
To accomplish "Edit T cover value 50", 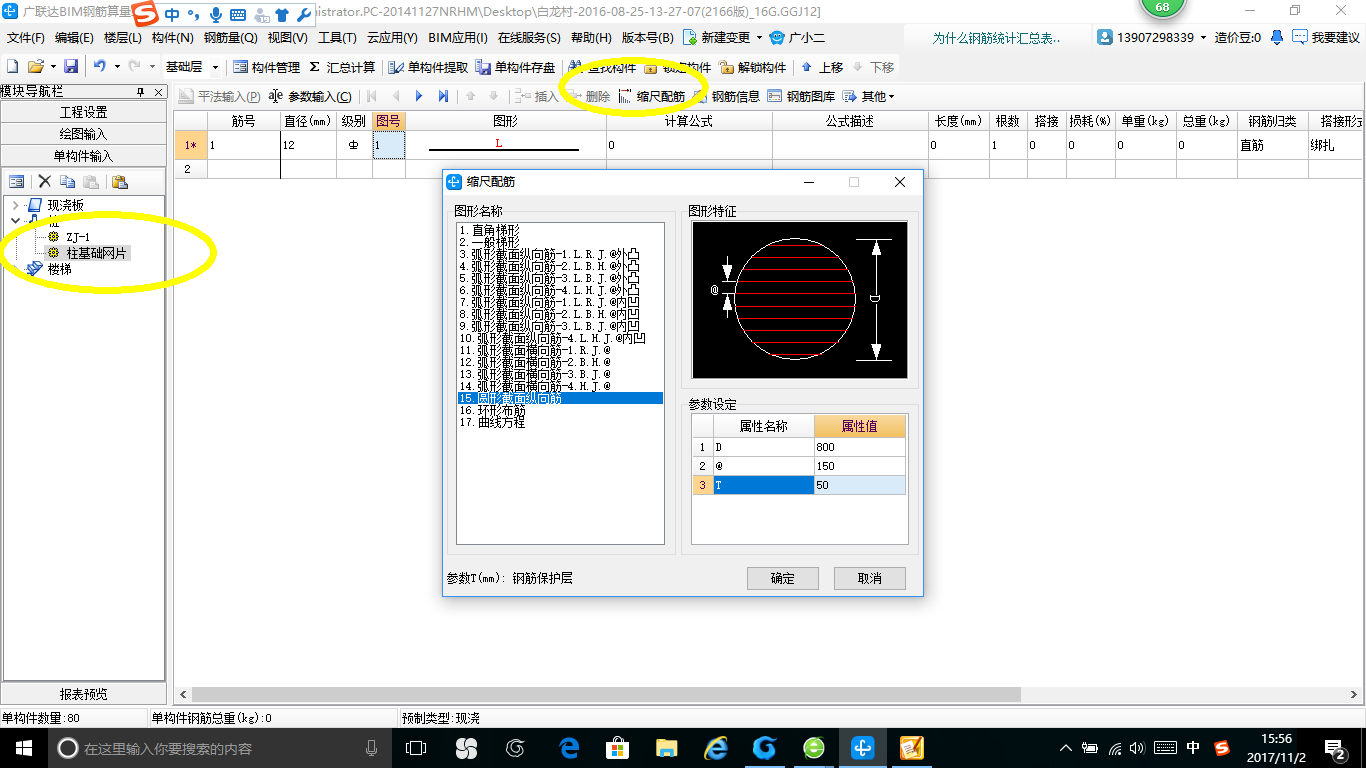I will point(860,485).
